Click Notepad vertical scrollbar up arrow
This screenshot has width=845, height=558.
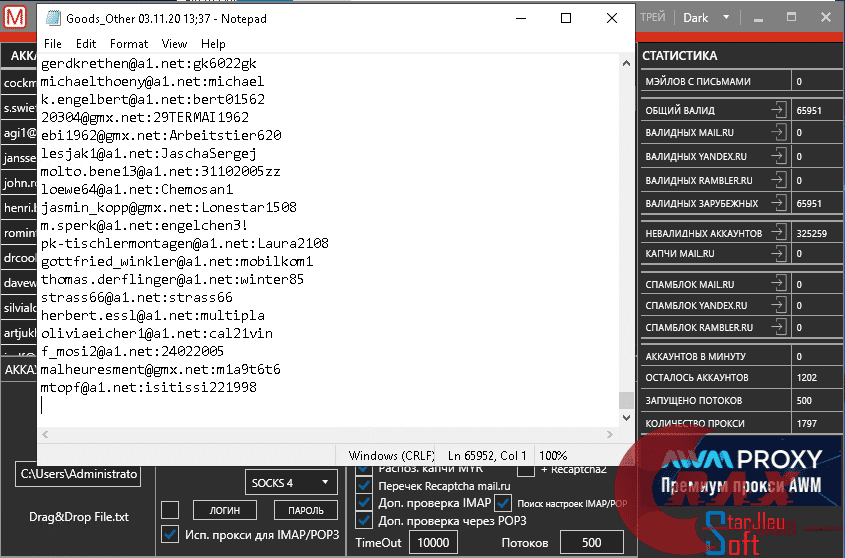626,63
